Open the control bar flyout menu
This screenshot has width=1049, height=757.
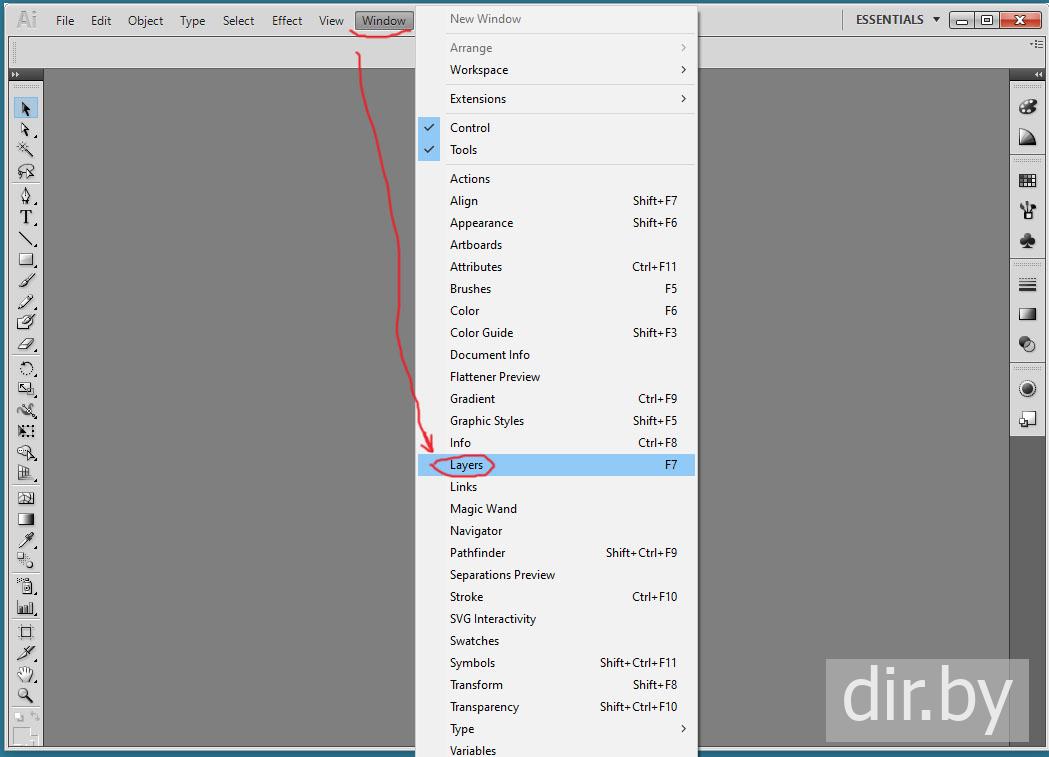coord(1036,44)
